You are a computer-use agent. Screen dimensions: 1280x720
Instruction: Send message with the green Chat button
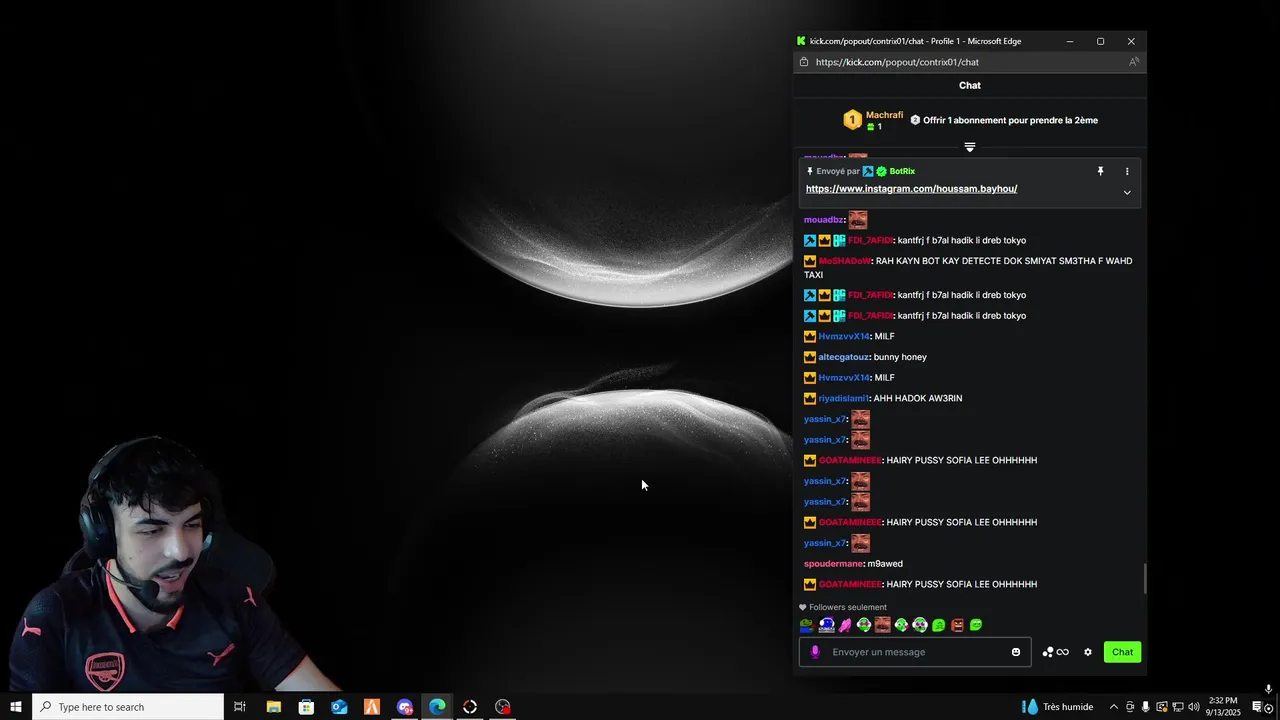click(1122, 652)
